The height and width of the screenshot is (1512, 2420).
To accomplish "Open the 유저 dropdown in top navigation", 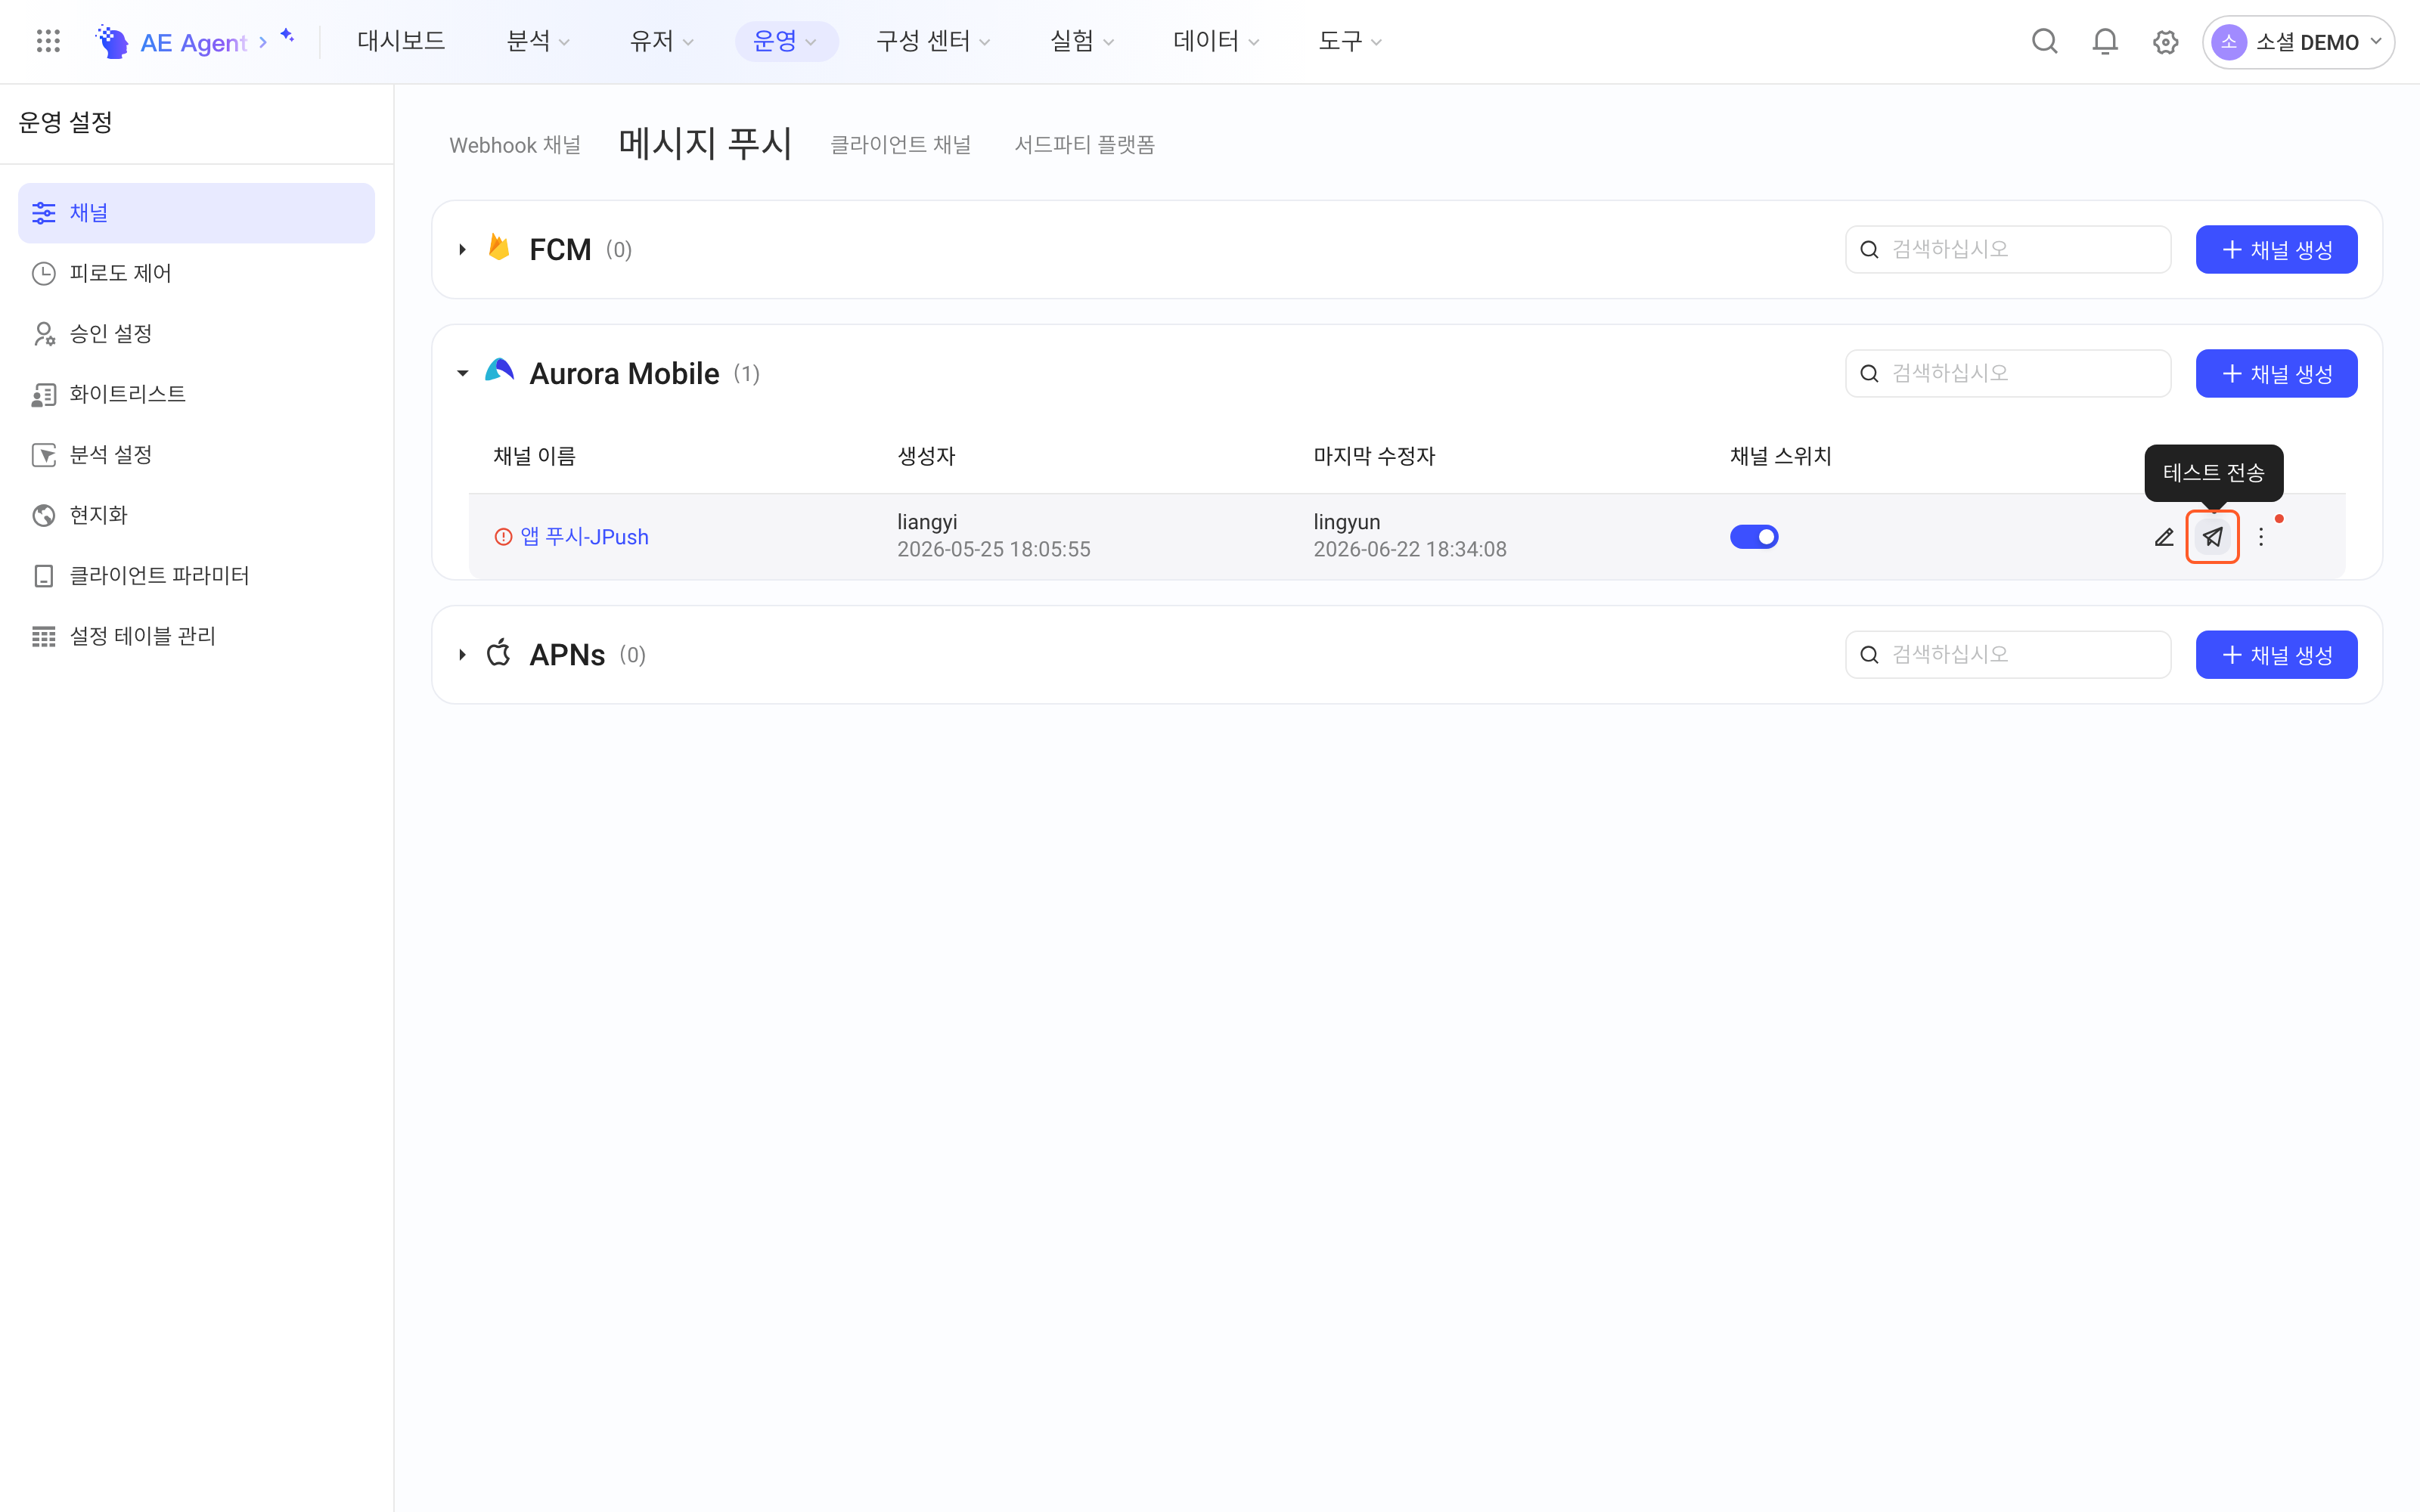I will (x=661, y=41).
